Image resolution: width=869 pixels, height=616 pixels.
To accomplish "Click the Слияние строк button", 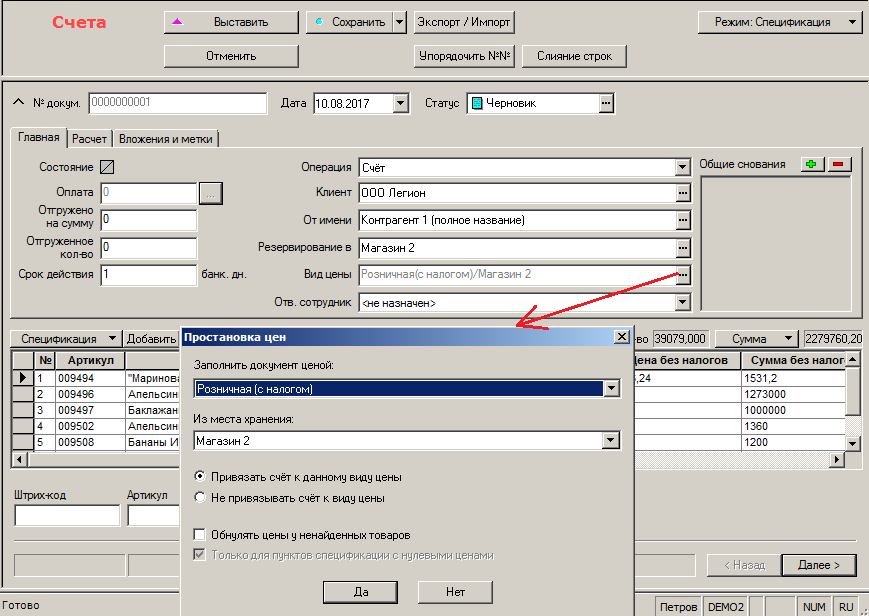I will coord(574,56).
